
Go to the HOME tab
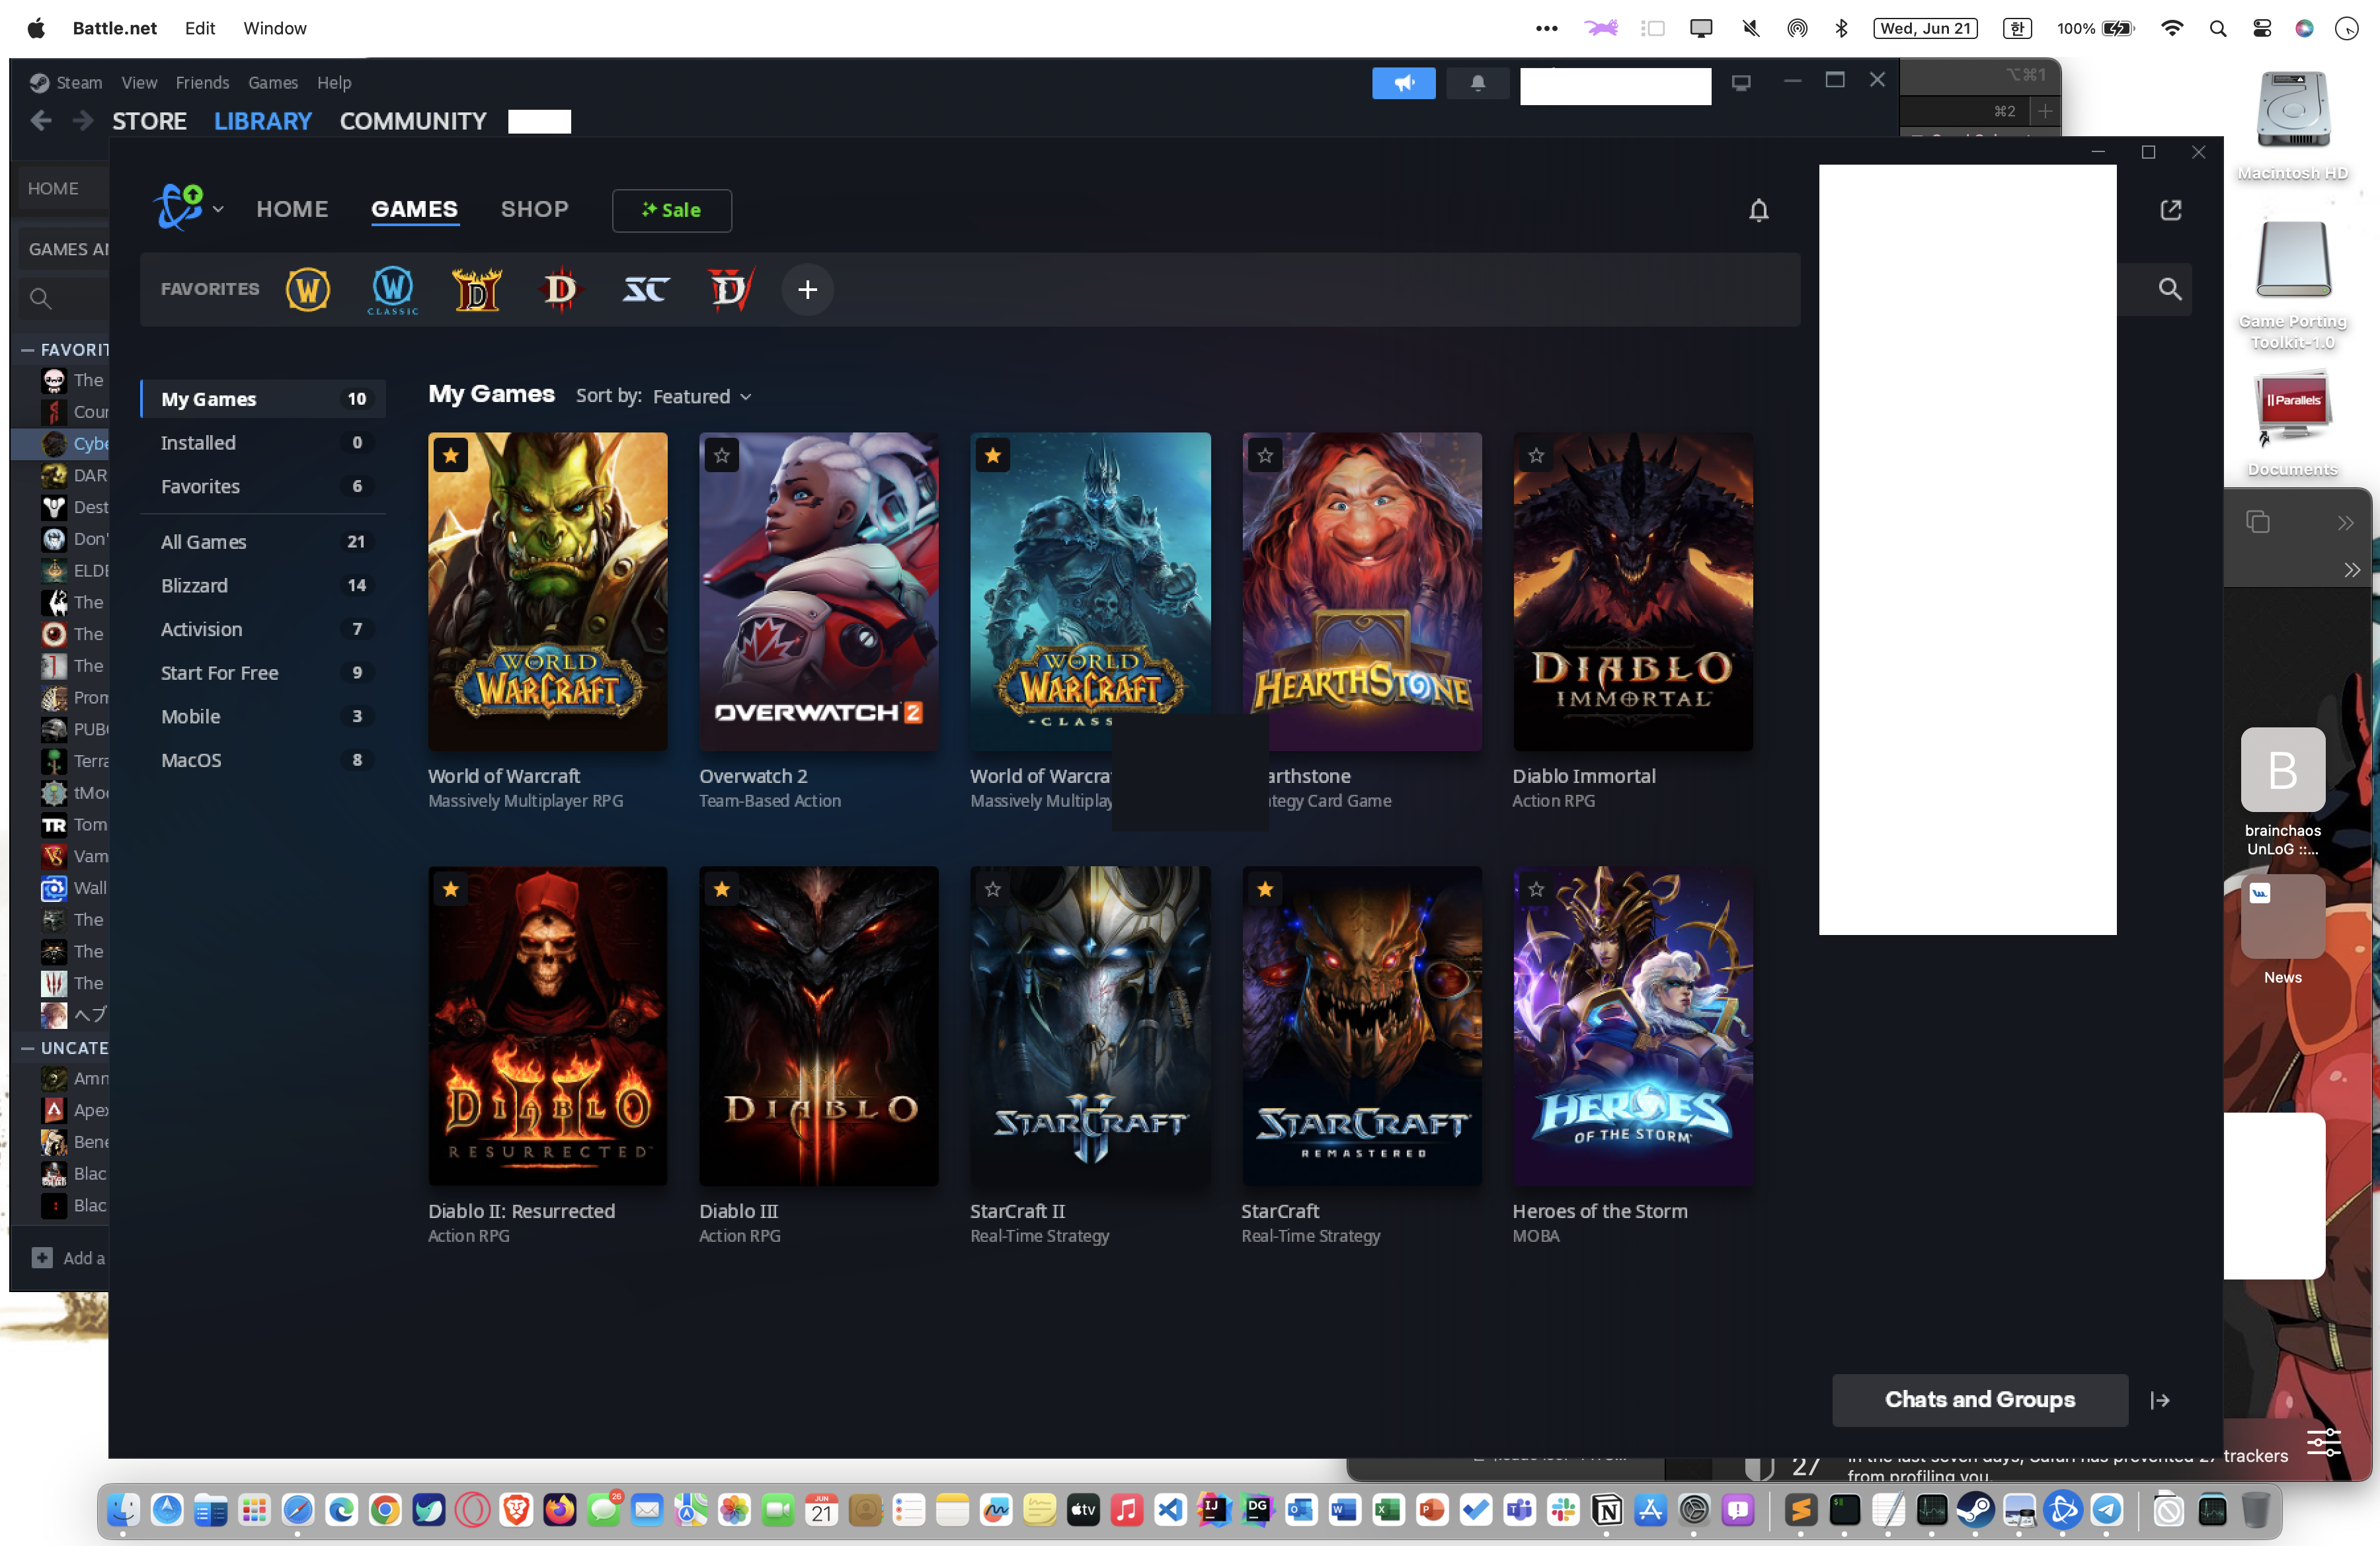coord(292,210)
